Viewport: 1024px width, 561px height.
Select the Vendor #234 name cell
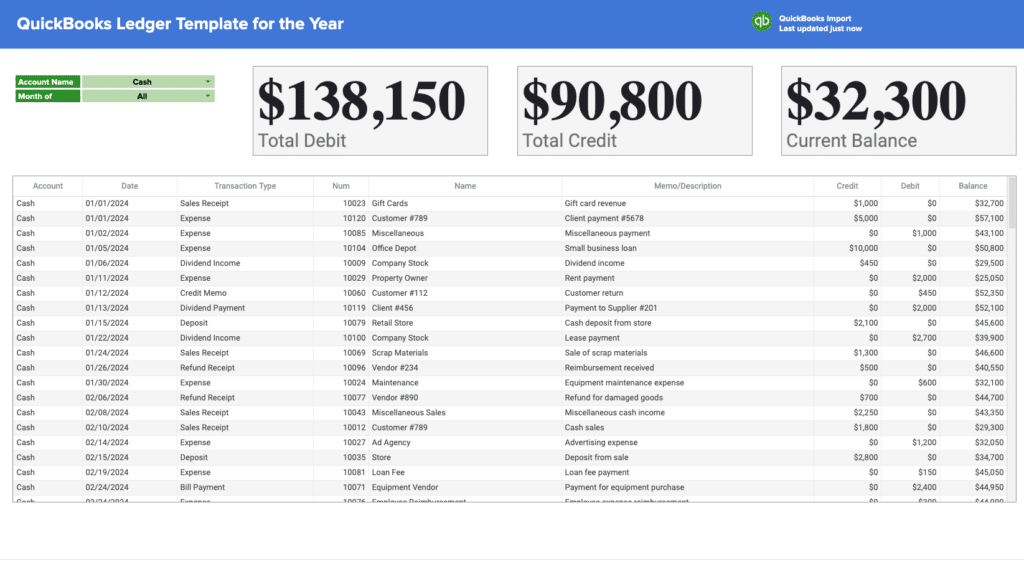[x=465, y=368]
